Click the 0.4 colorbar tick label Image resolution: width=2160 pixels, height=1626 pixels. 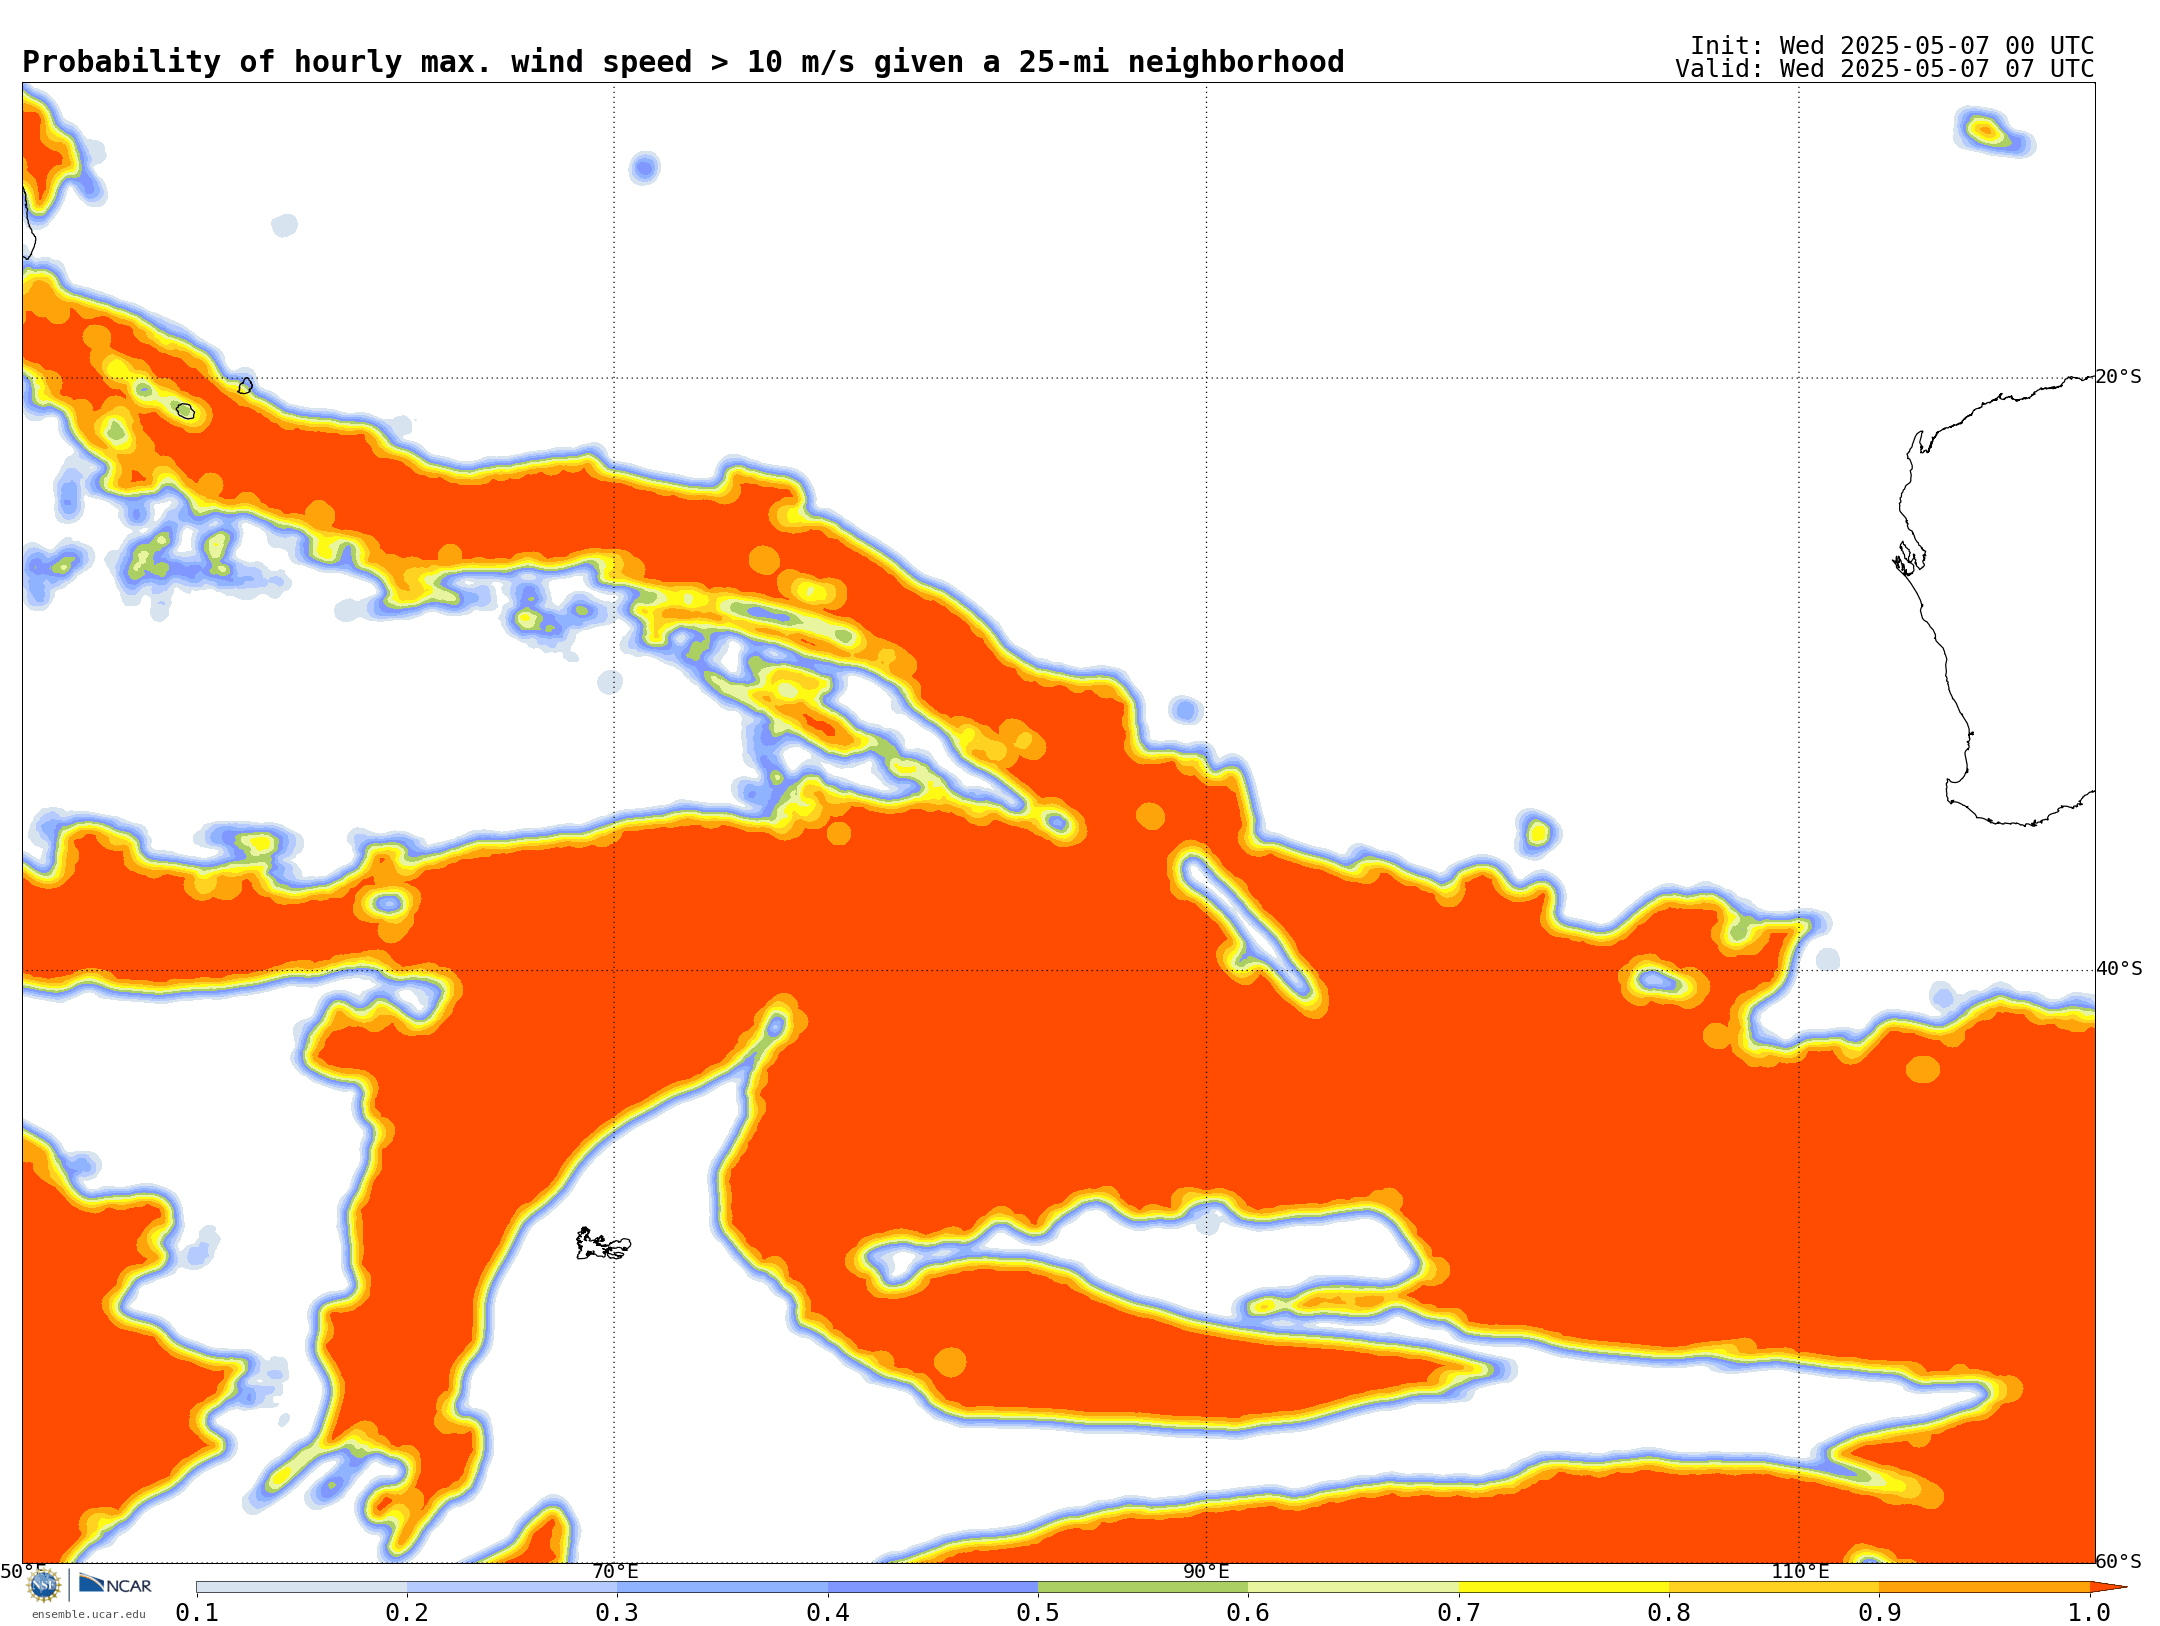[x=828, y=1612]
